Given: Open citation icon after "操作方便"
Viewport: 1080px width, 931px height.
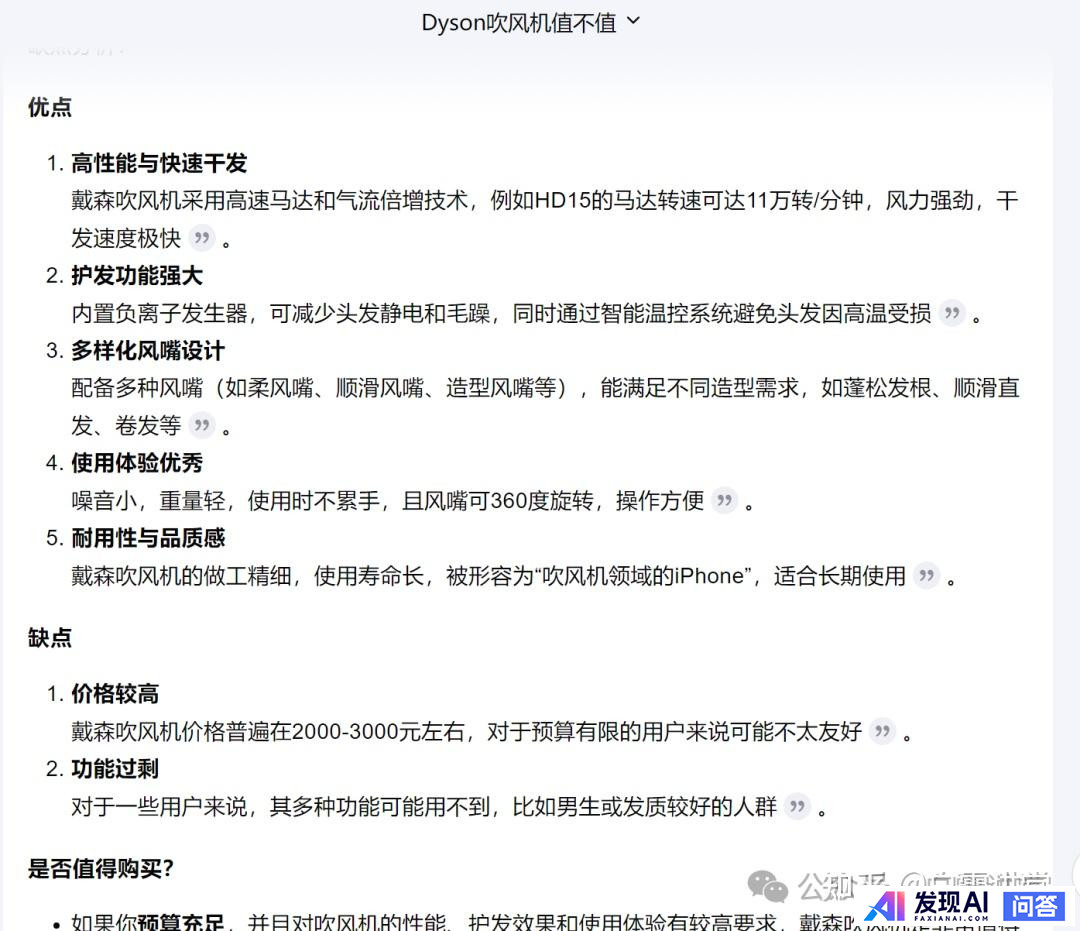Looking at the screenshot, I should point(725,501).
